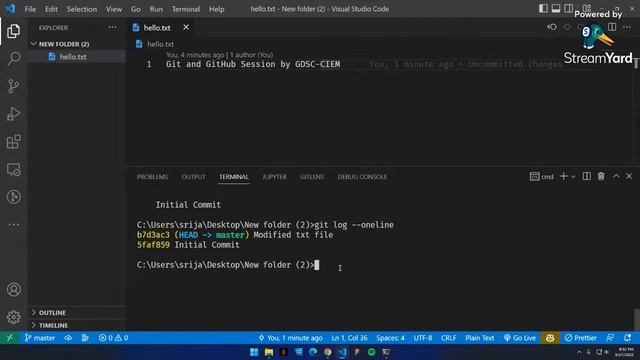640x360 pixels.
Task: Switch to JUPYTER panel tab
Action: (x=274, y=176)
